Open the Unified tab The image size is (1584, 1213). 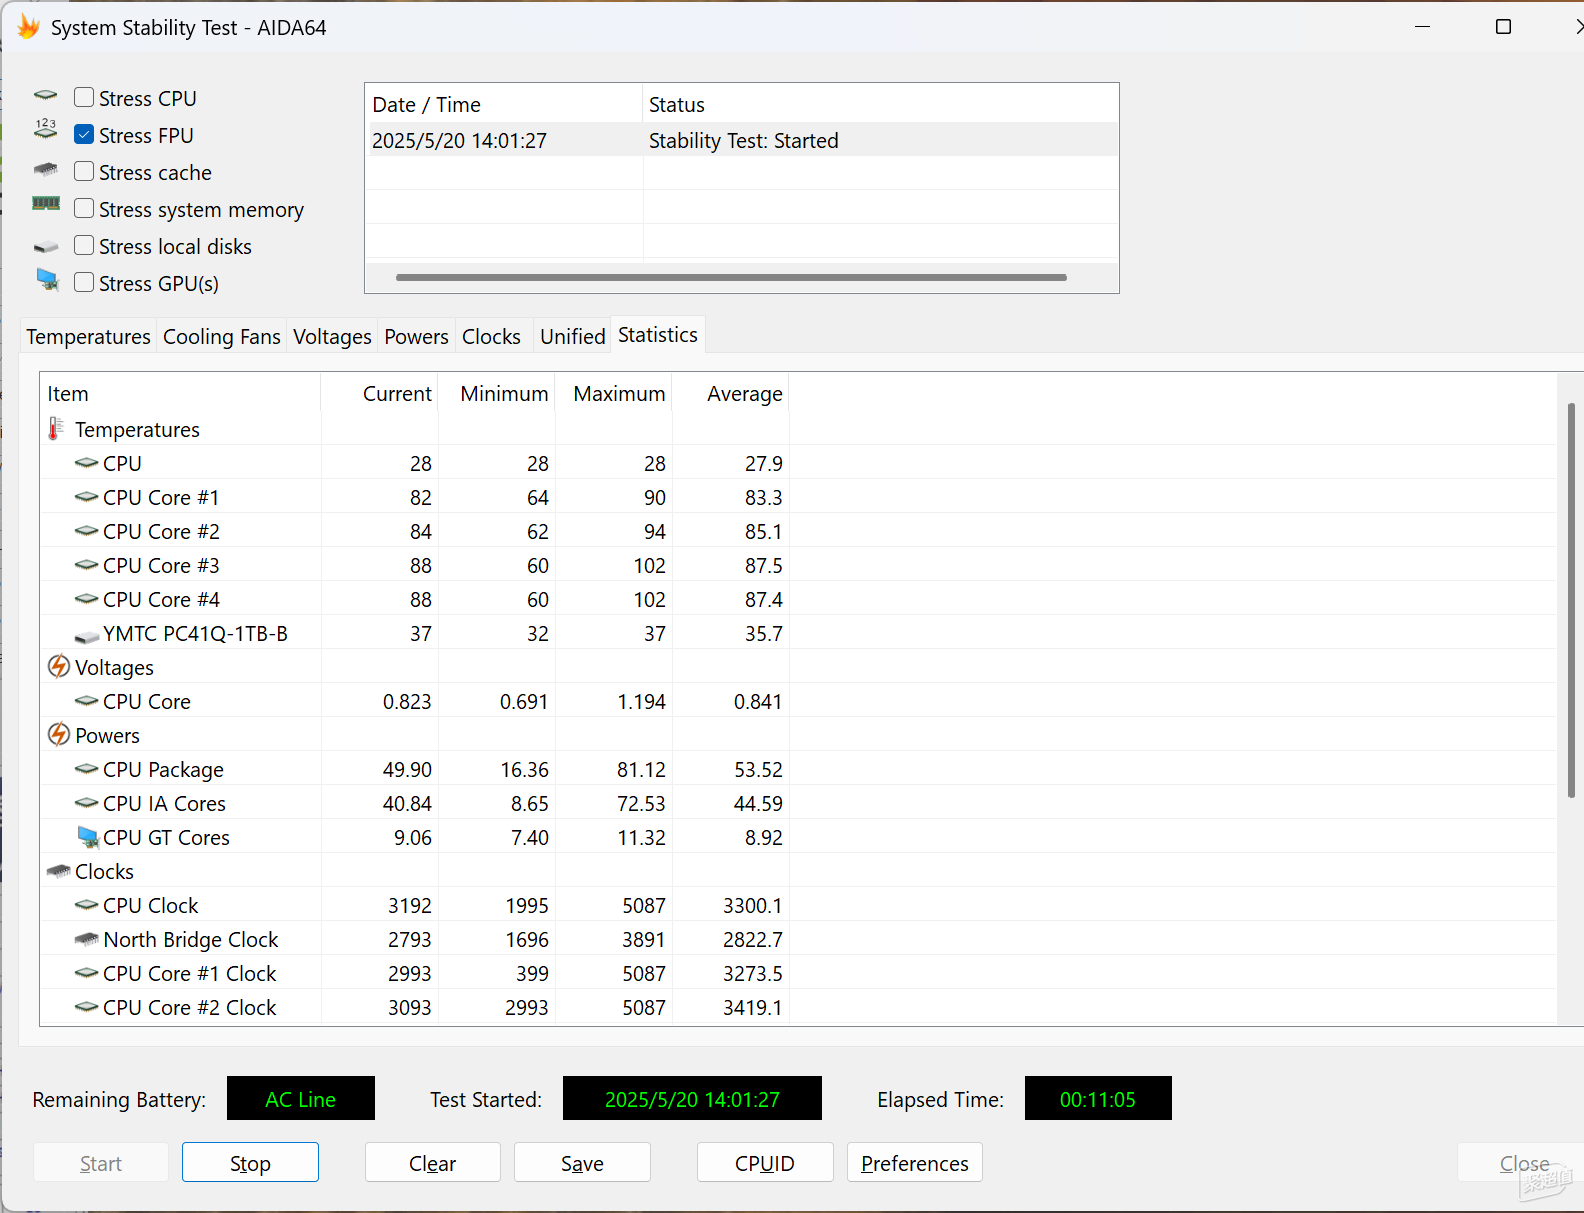(573, 336)
